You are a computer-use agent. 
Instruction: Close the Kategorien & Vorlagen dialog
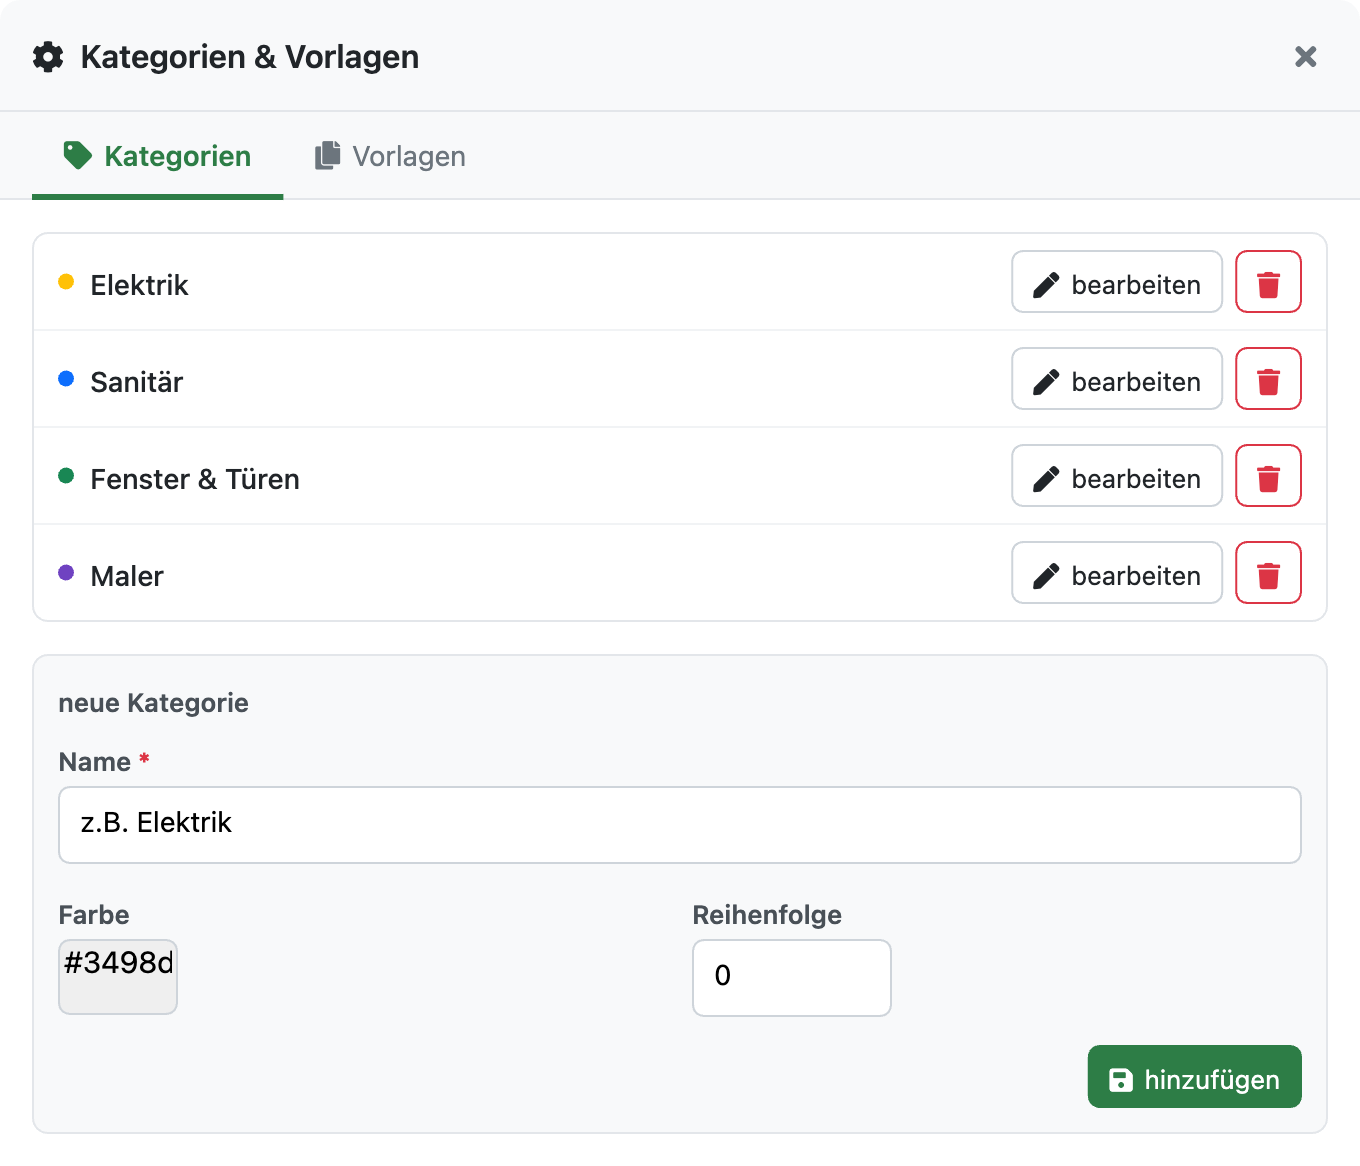[x=1305, y=57]
